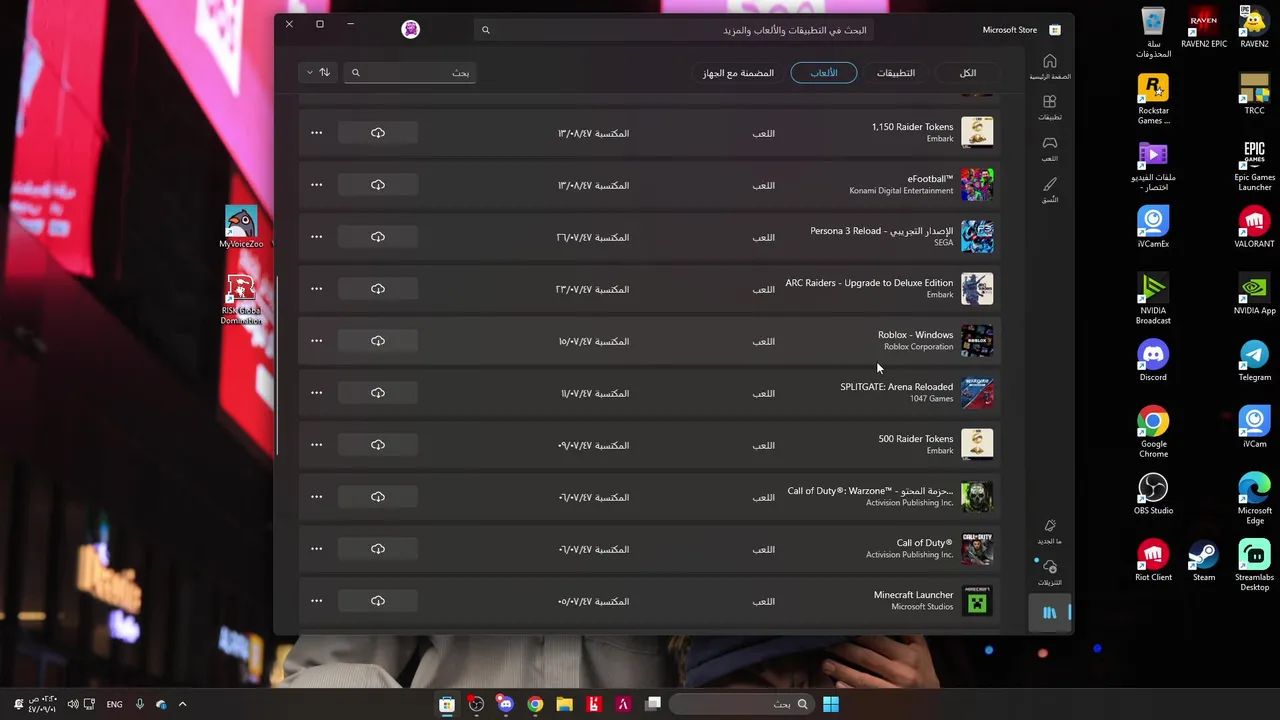Open Epic Games Launcher desktop shortcut
1280x720 pixels.
coord(1254,166)
